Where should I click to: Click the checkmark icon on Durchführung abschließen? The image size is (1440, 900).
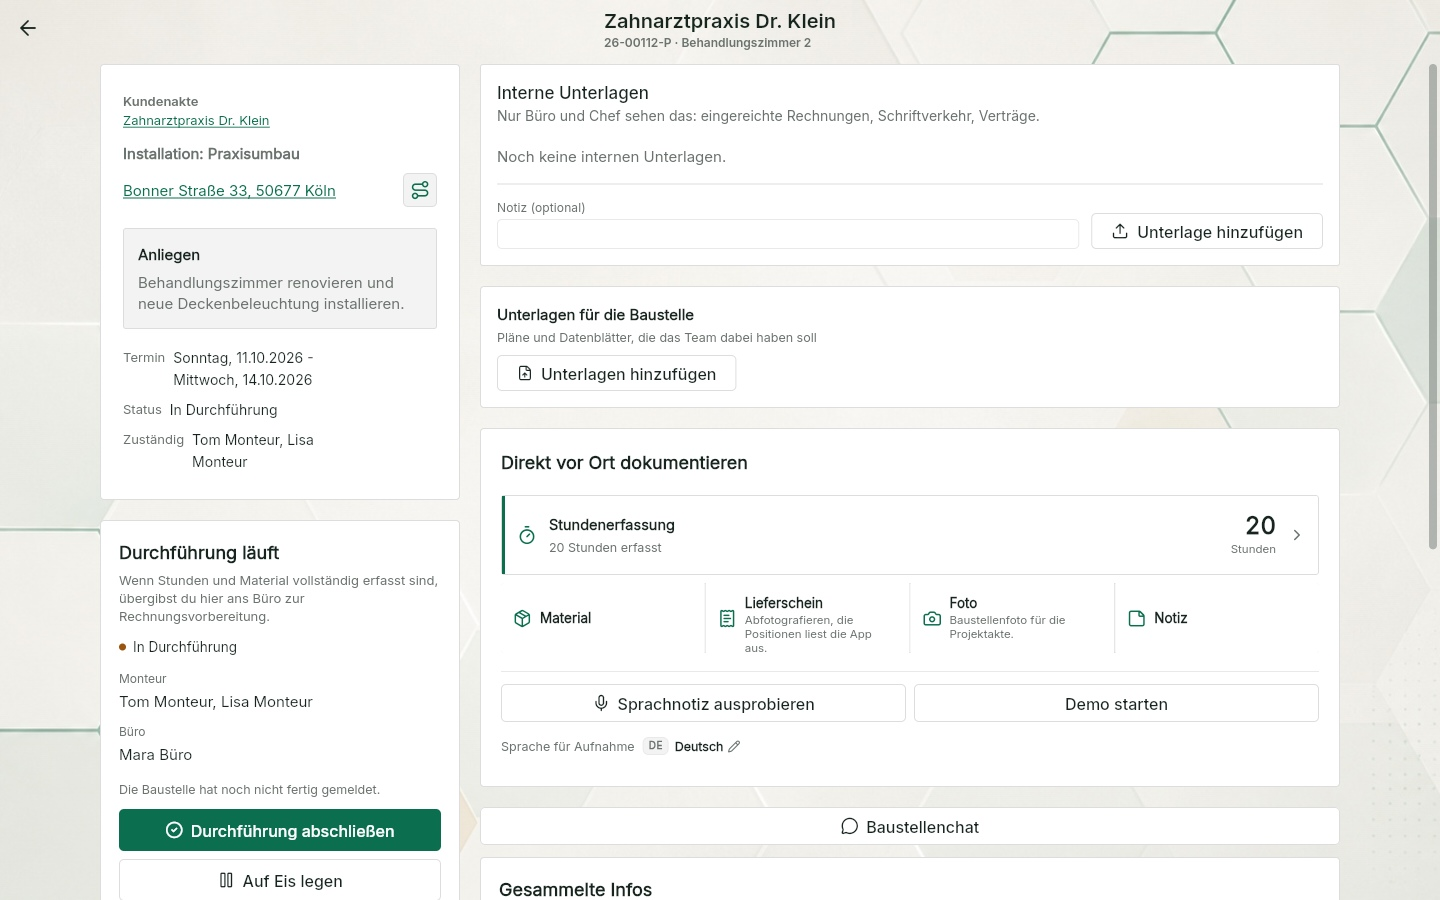click(174, 830)
